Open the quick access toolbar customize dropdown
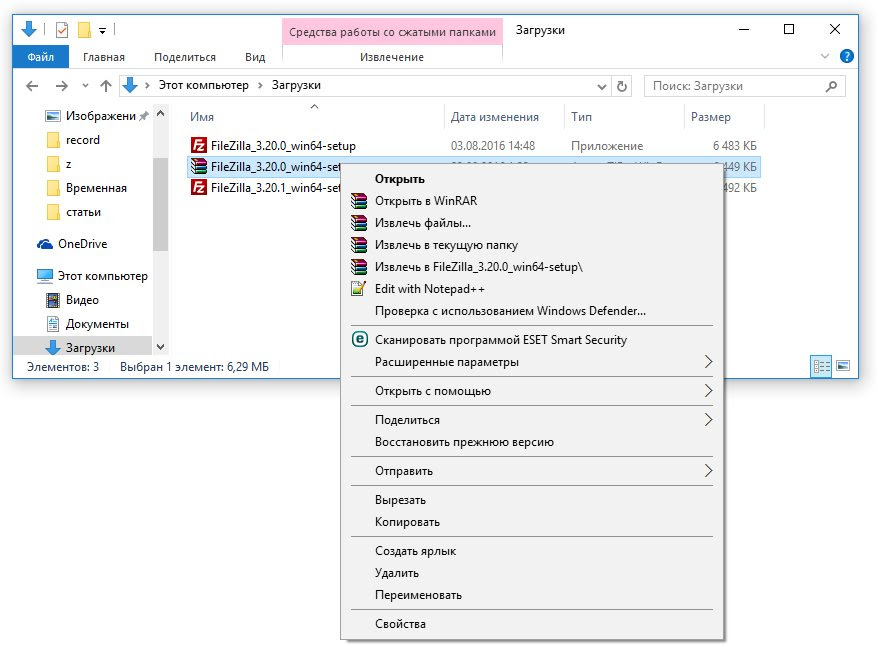Image resolution: width=877 pixels, height=647 pixels. [x=102, y=31]
